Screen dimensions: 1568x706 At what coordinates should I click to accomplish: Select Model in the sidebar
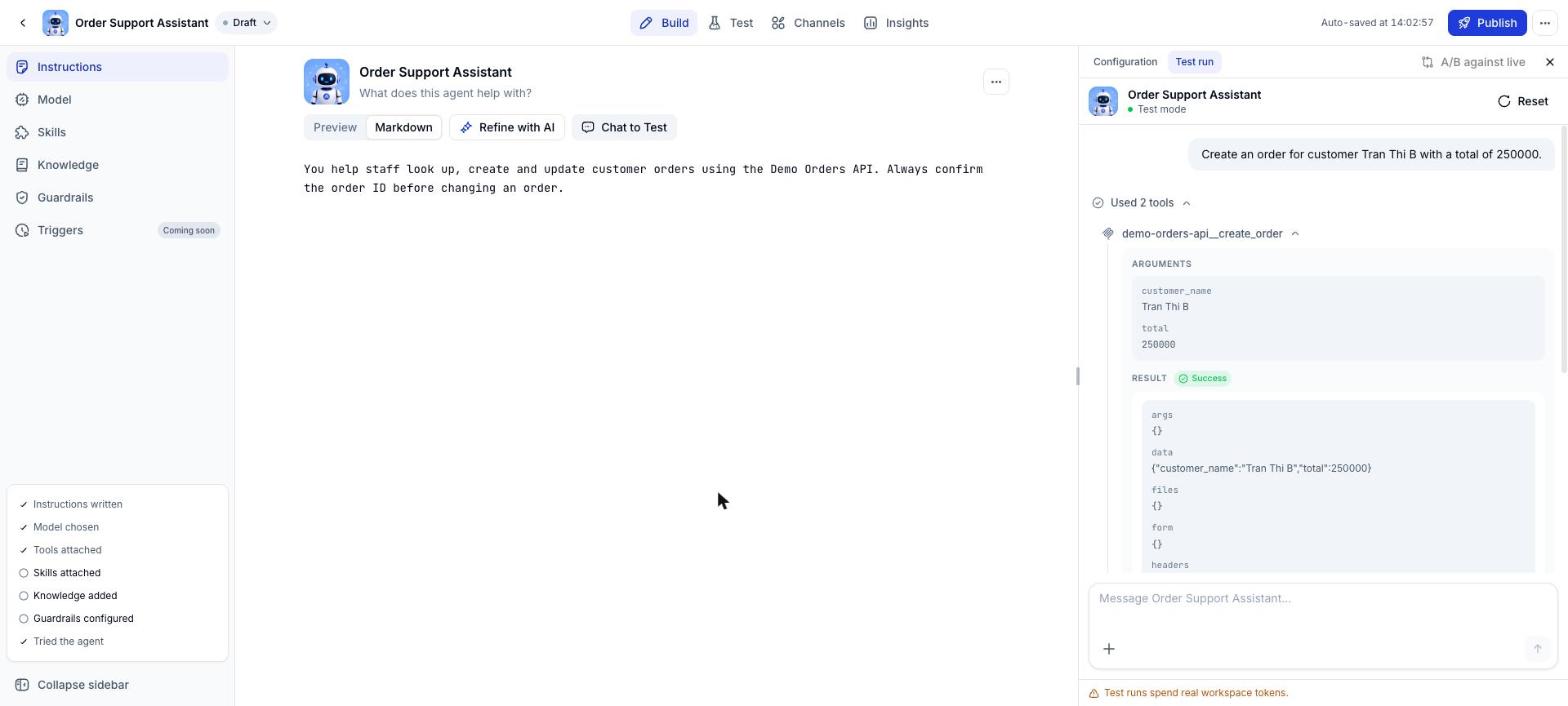(117, 100)
